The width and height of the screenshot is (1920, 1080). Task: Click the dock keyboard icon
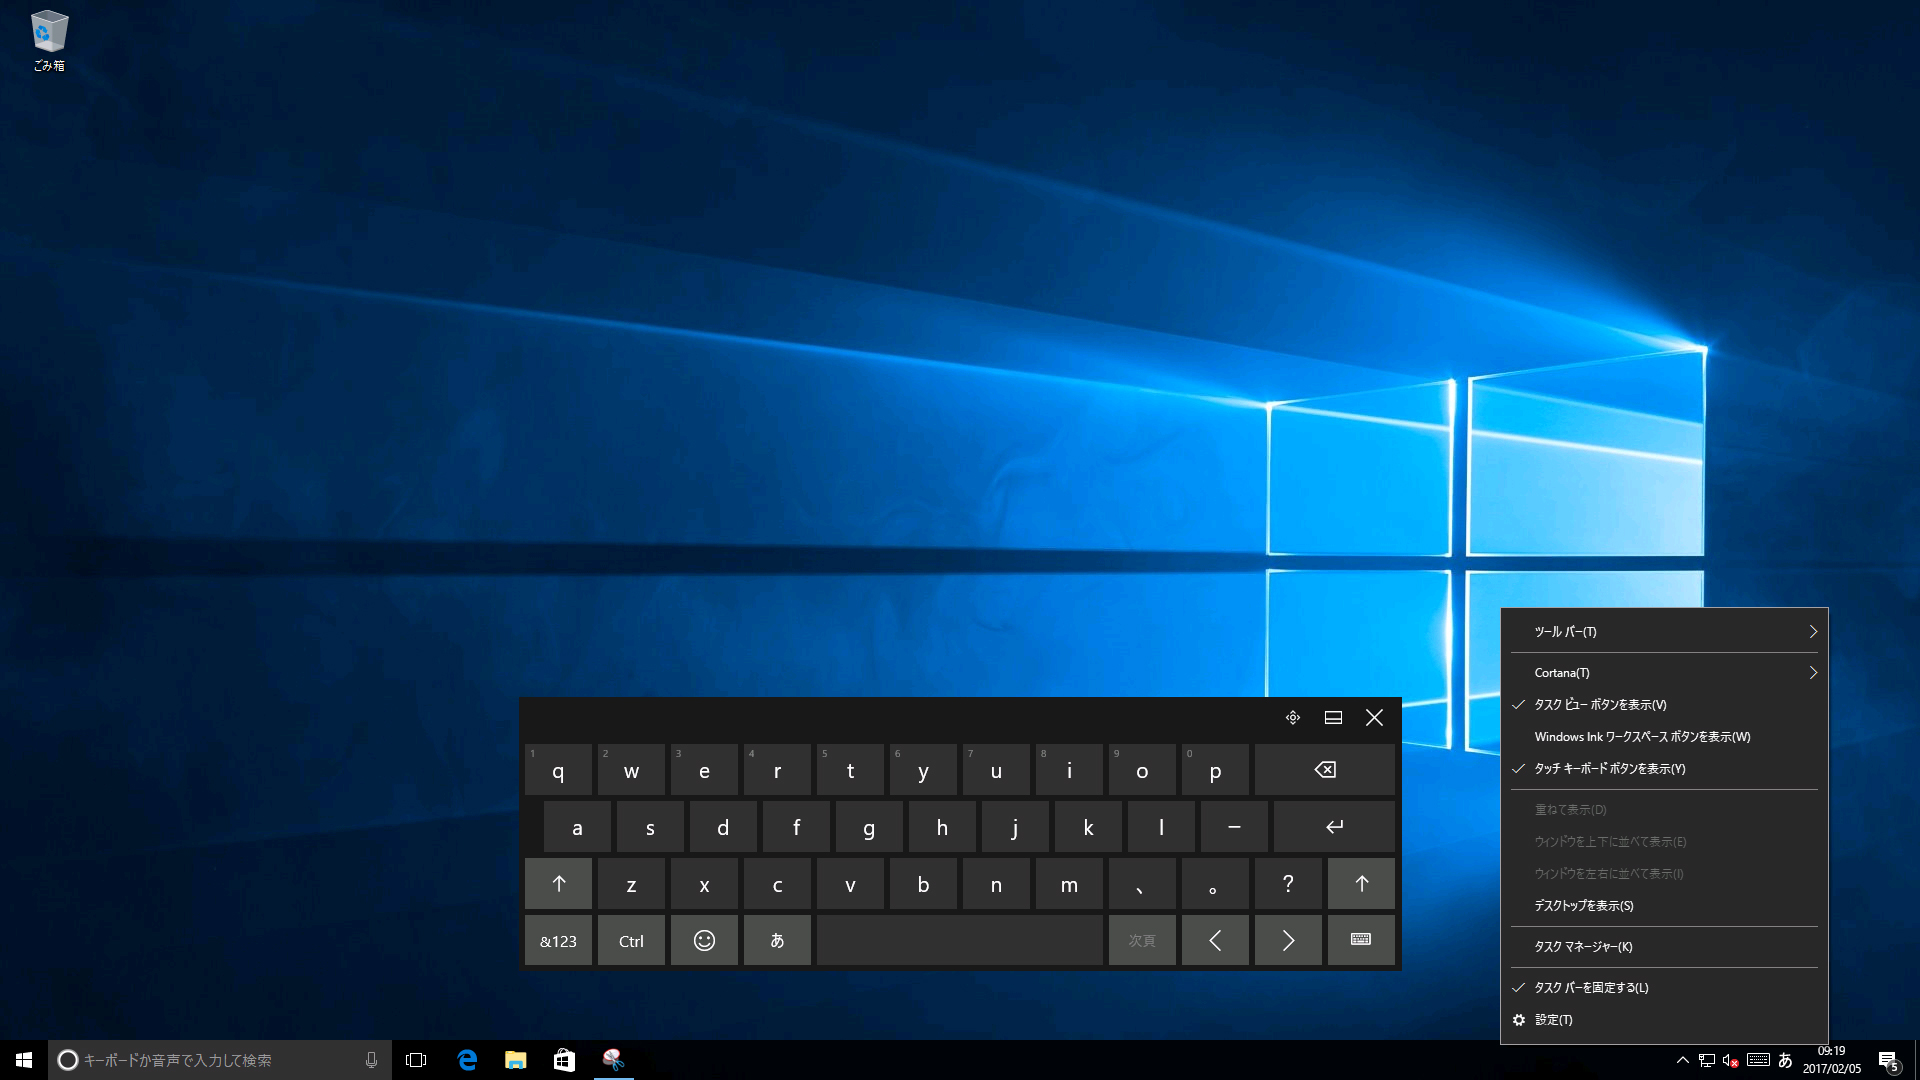click(x=1333, y=717)
